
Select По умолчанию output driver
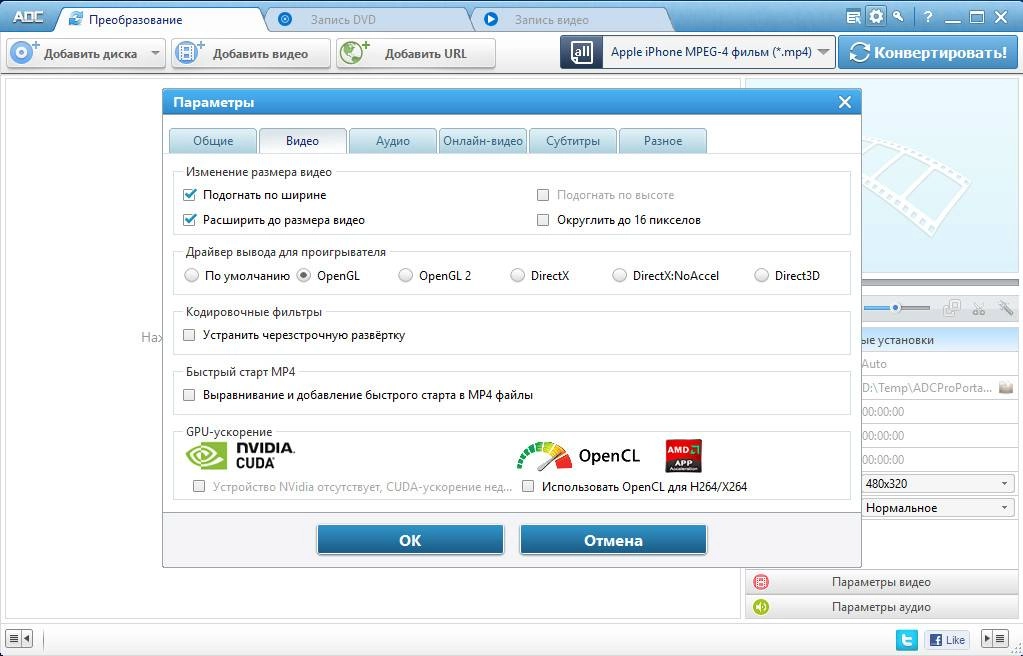click(191, 275)
